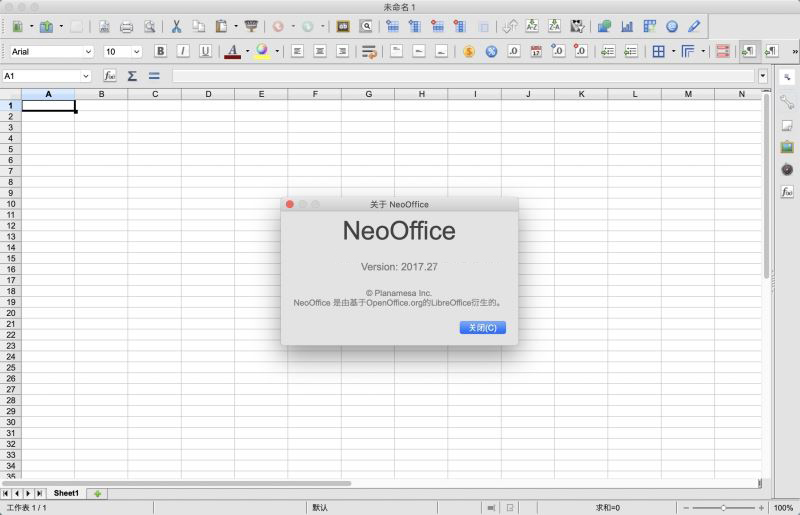Screen dimensions: 800x515
Task: Click the Open file icon in toolbar
Action: (x=46, y=27)
